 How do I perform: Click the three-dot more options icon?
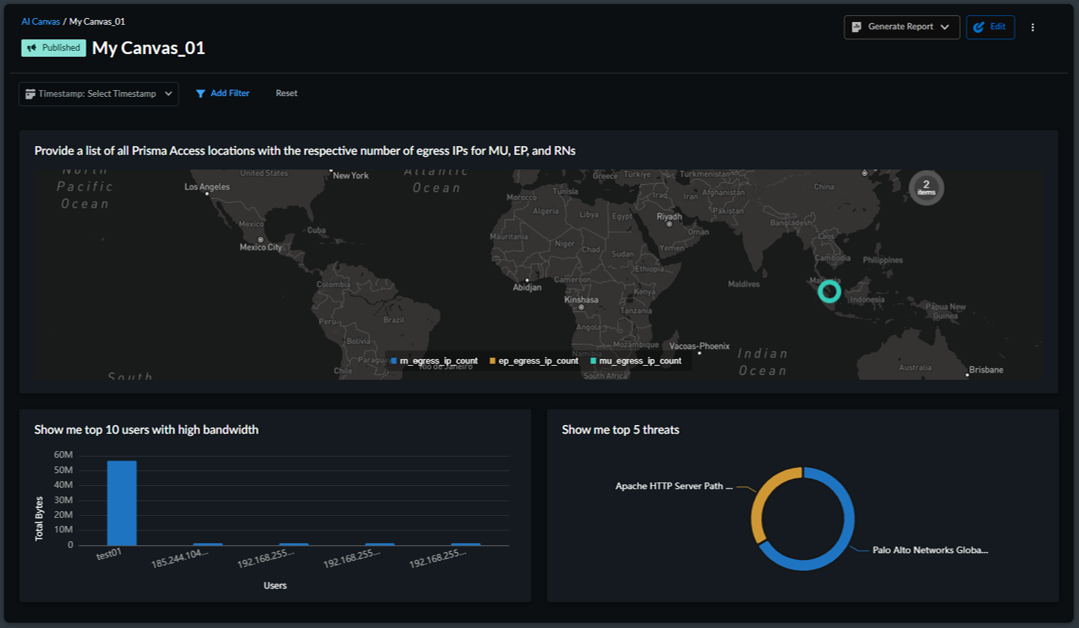(1033, 28)
